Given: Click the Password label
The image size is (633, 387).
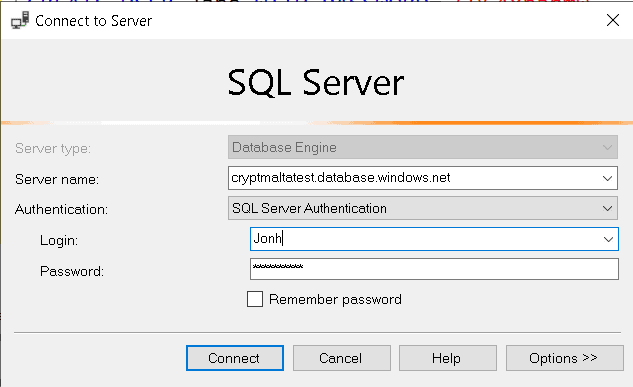Looking at the screenshot, I should [72, 271].
